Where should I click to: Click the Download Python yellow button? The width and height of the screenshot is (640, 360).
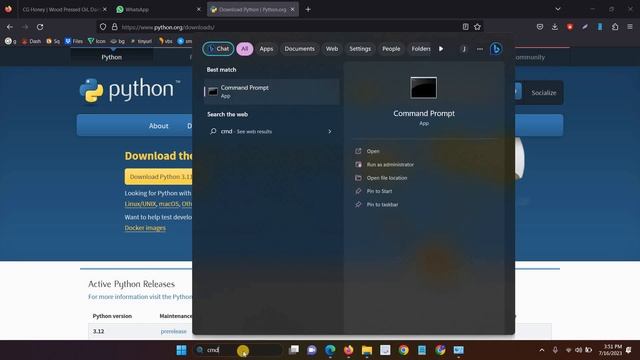(158, 177)
